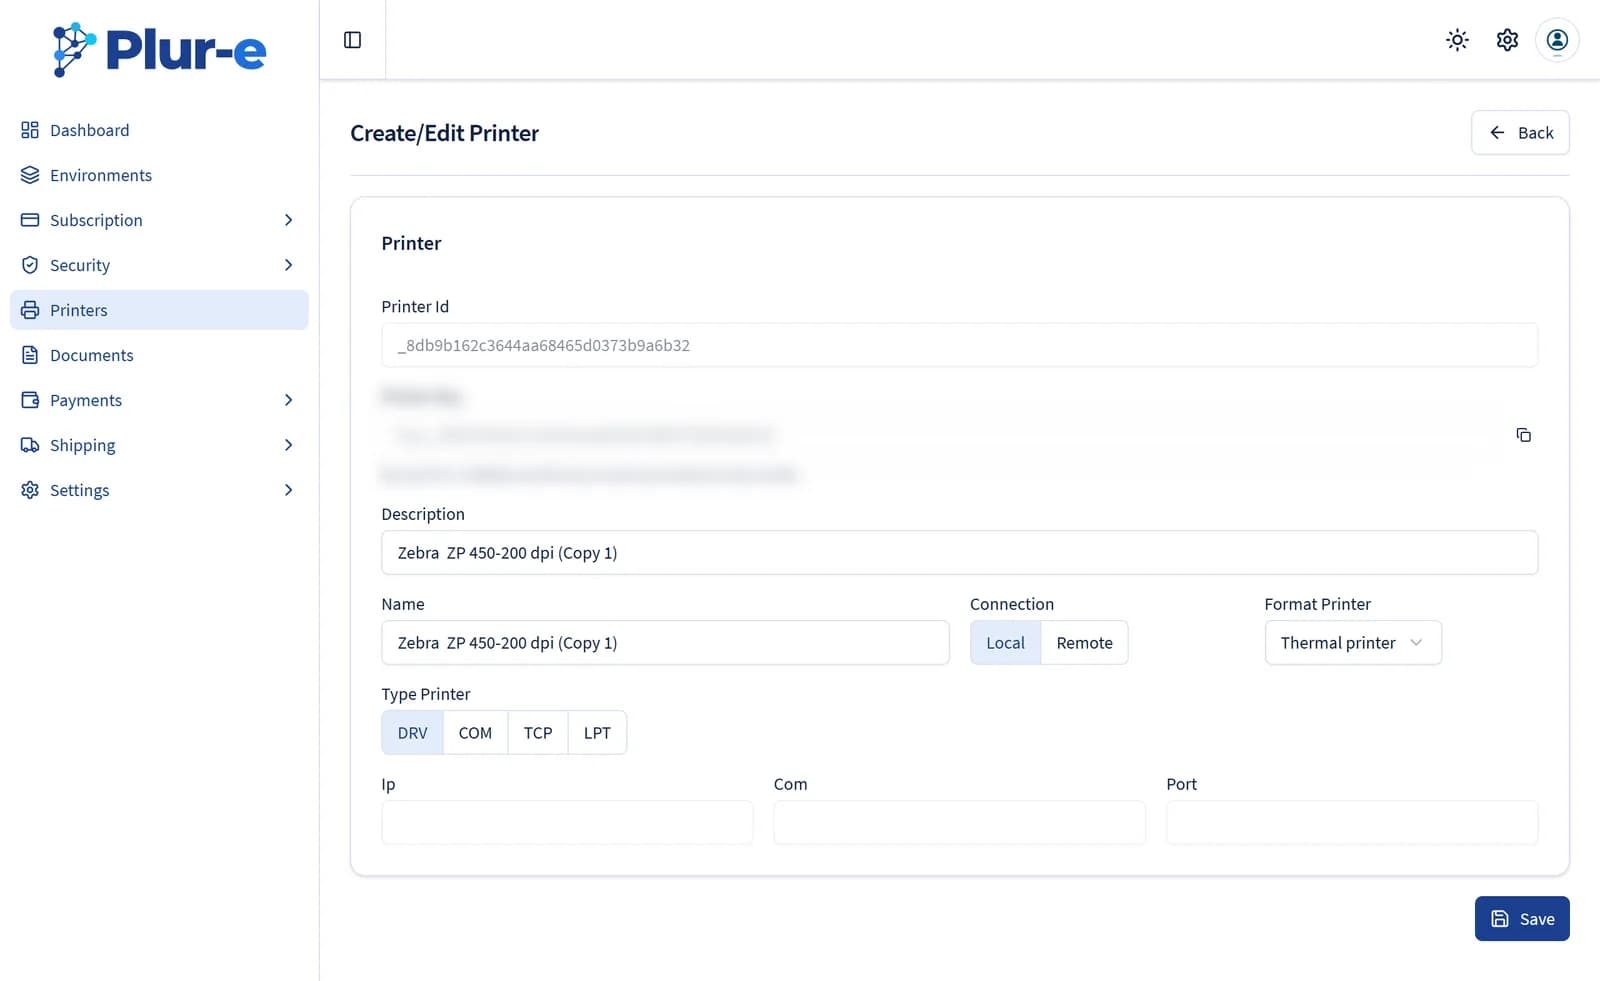Click the Subscription card icon
The width and height of the screenshot is (1600, 981).
(30, 220)
